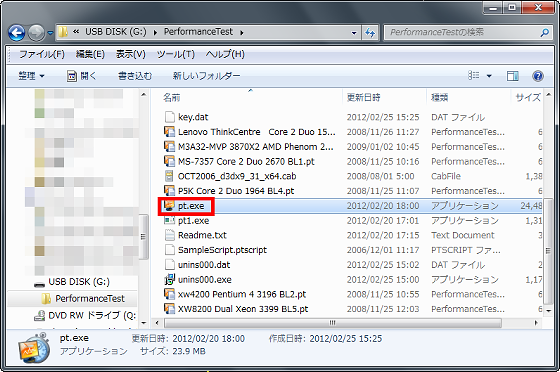Click the date 2012/02/25 15:25 for key.dat

pyautogui.click(x=383, y=117)
